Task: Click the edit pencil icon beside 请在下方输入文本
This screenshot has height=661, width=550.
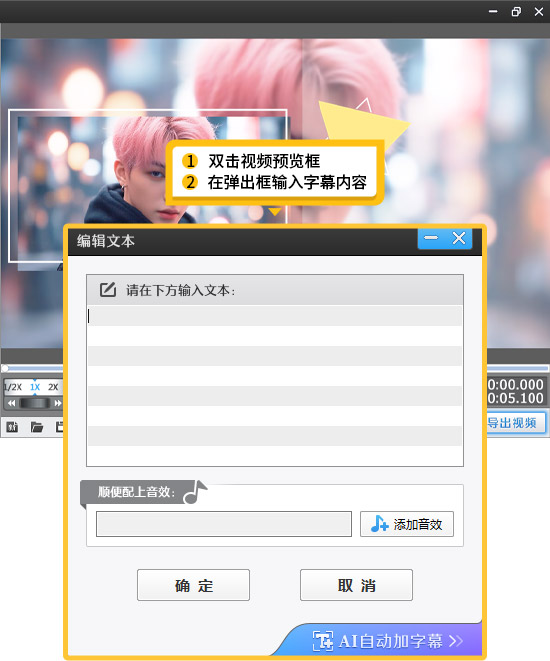Action: click(108, 290)
